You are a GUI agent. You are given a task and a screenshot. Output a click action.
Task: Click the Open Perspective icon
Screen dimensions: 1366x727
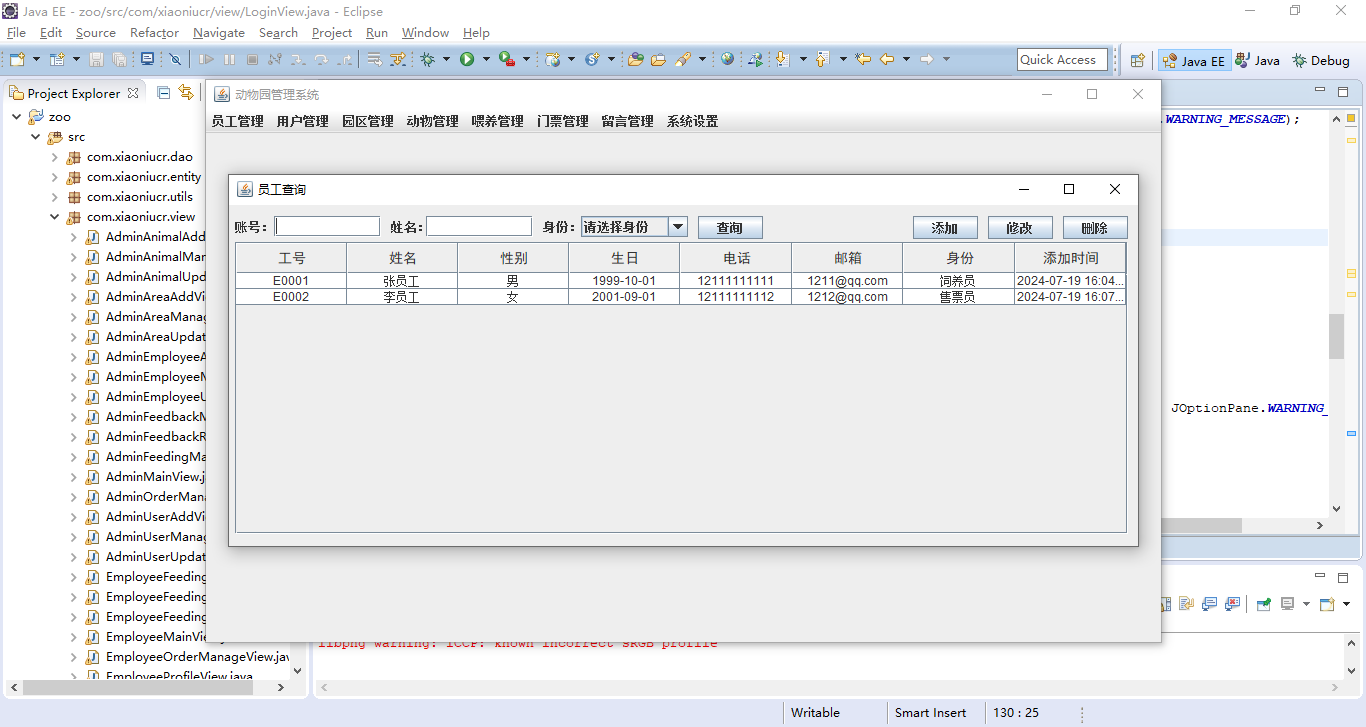(x=1137, y=61)
